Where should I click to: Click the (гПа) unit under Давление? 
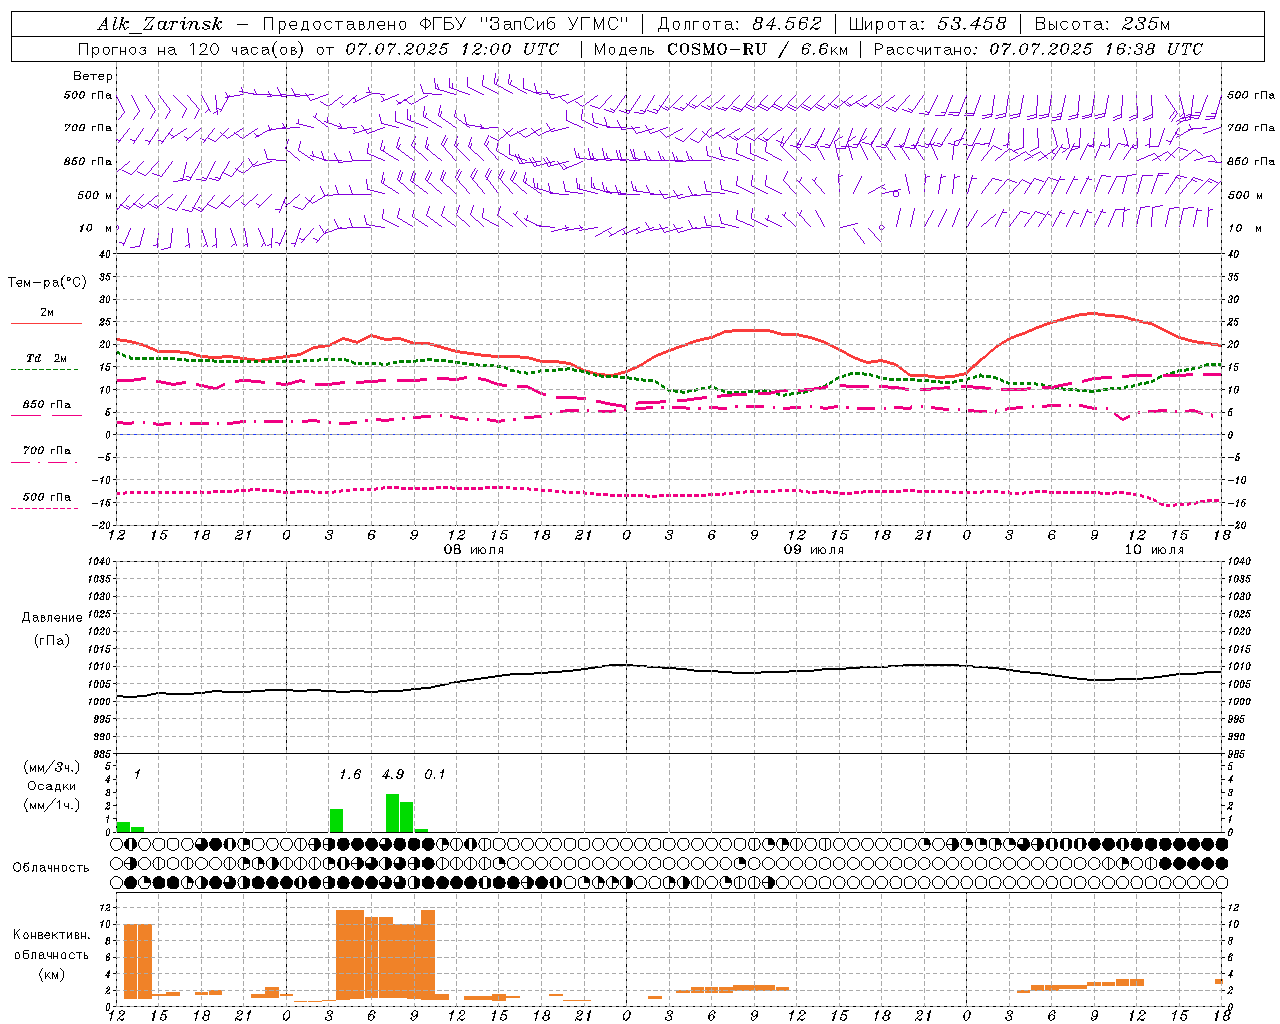pyautogui.click(x=52, y=641)
